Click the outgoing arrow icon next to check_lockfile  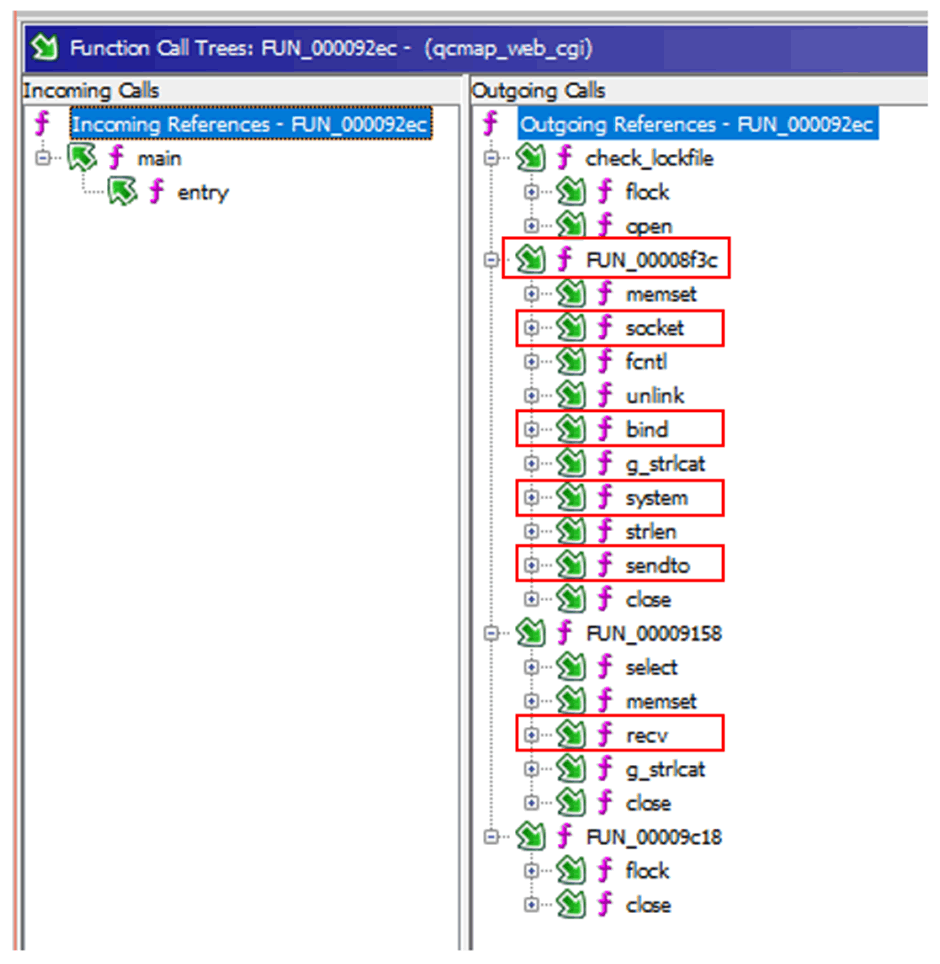click(x=530, y=158)
